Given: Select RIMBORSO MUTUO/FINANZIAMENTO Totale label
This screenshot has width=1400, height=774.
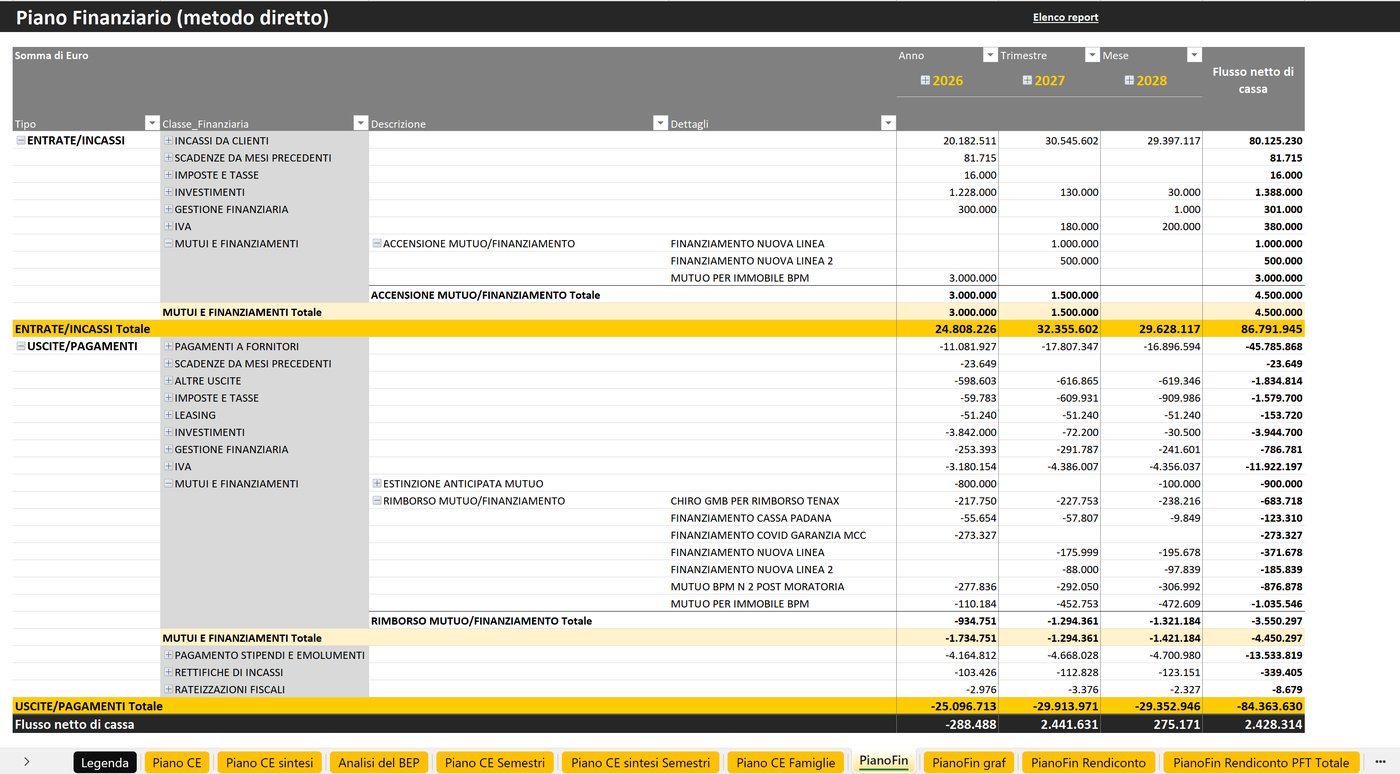Looking at the screenshot, I should coord(481,621).
